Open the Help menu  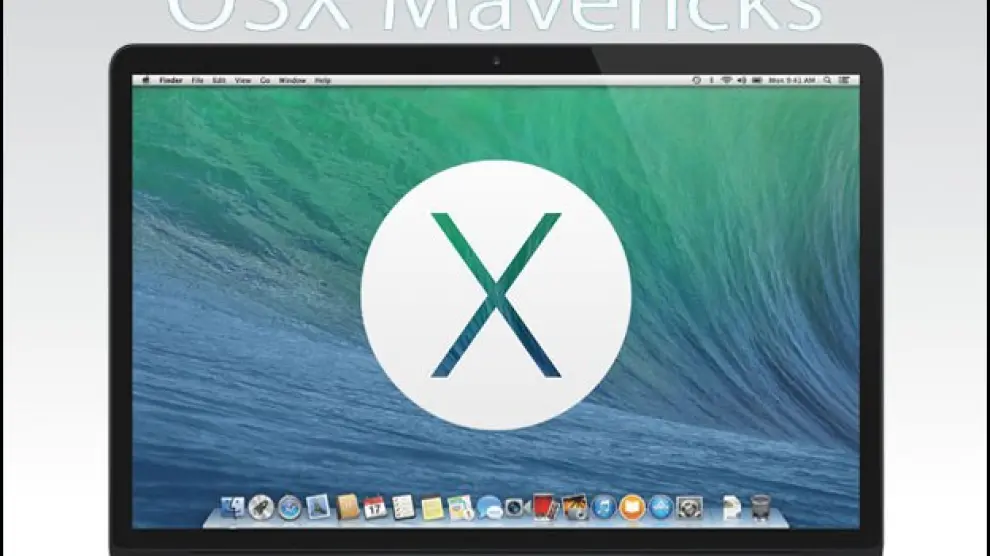pos(322,80)
